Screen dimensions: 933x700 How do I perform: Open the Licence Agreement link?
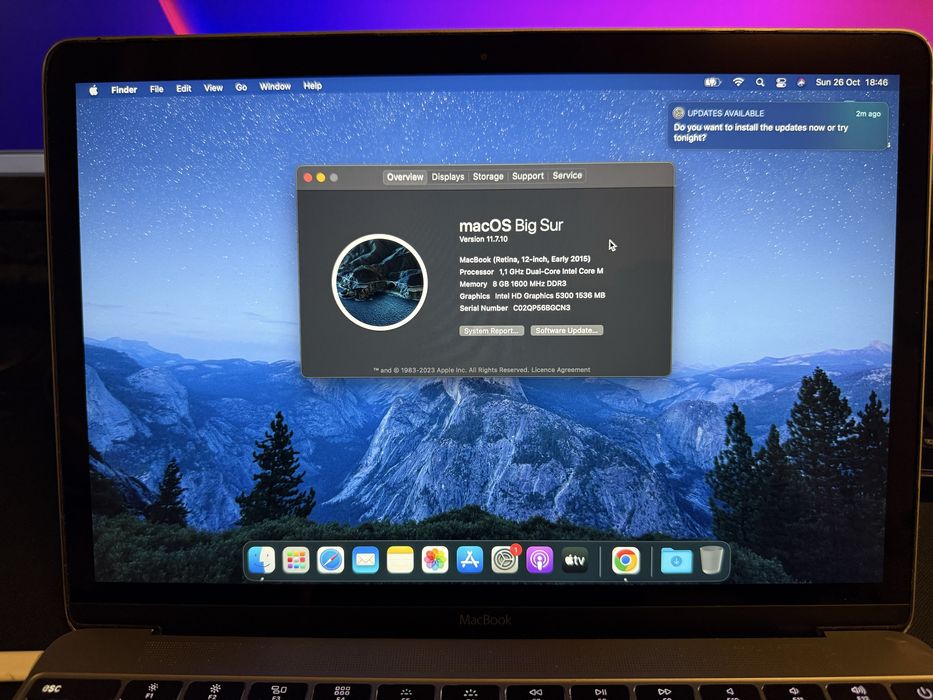coord(561,370)
